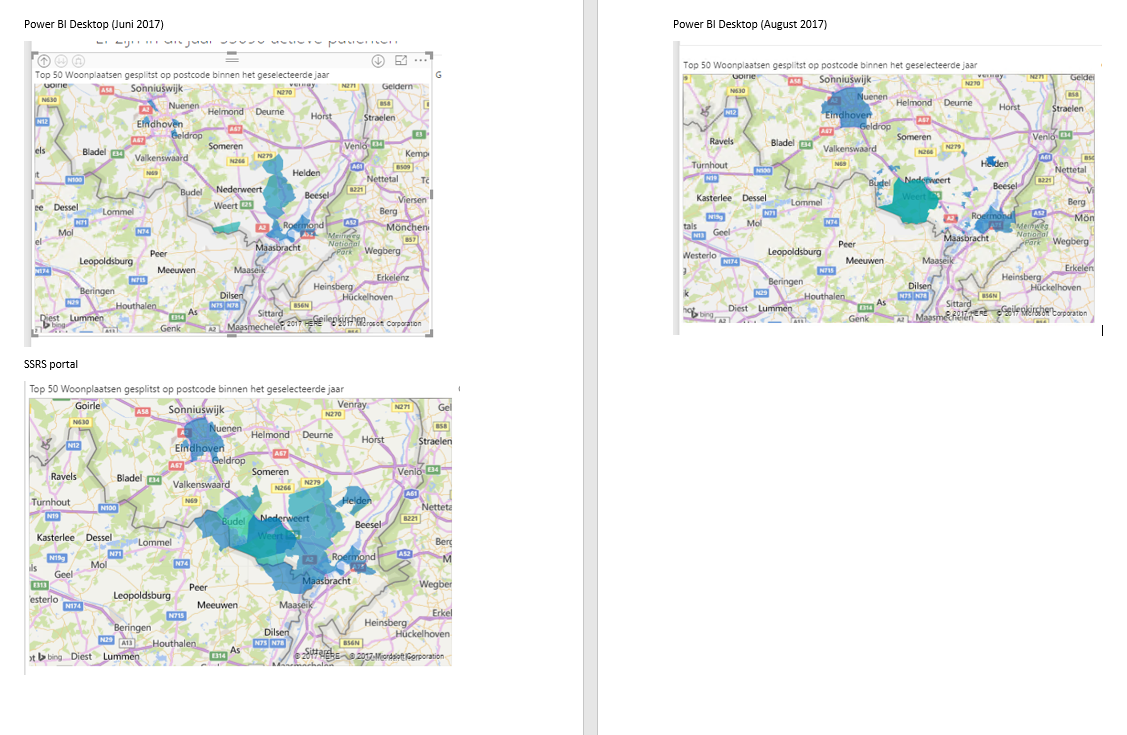
Task: Click 'Leopoldsburg' label on the June map
Action: [106, 261]
